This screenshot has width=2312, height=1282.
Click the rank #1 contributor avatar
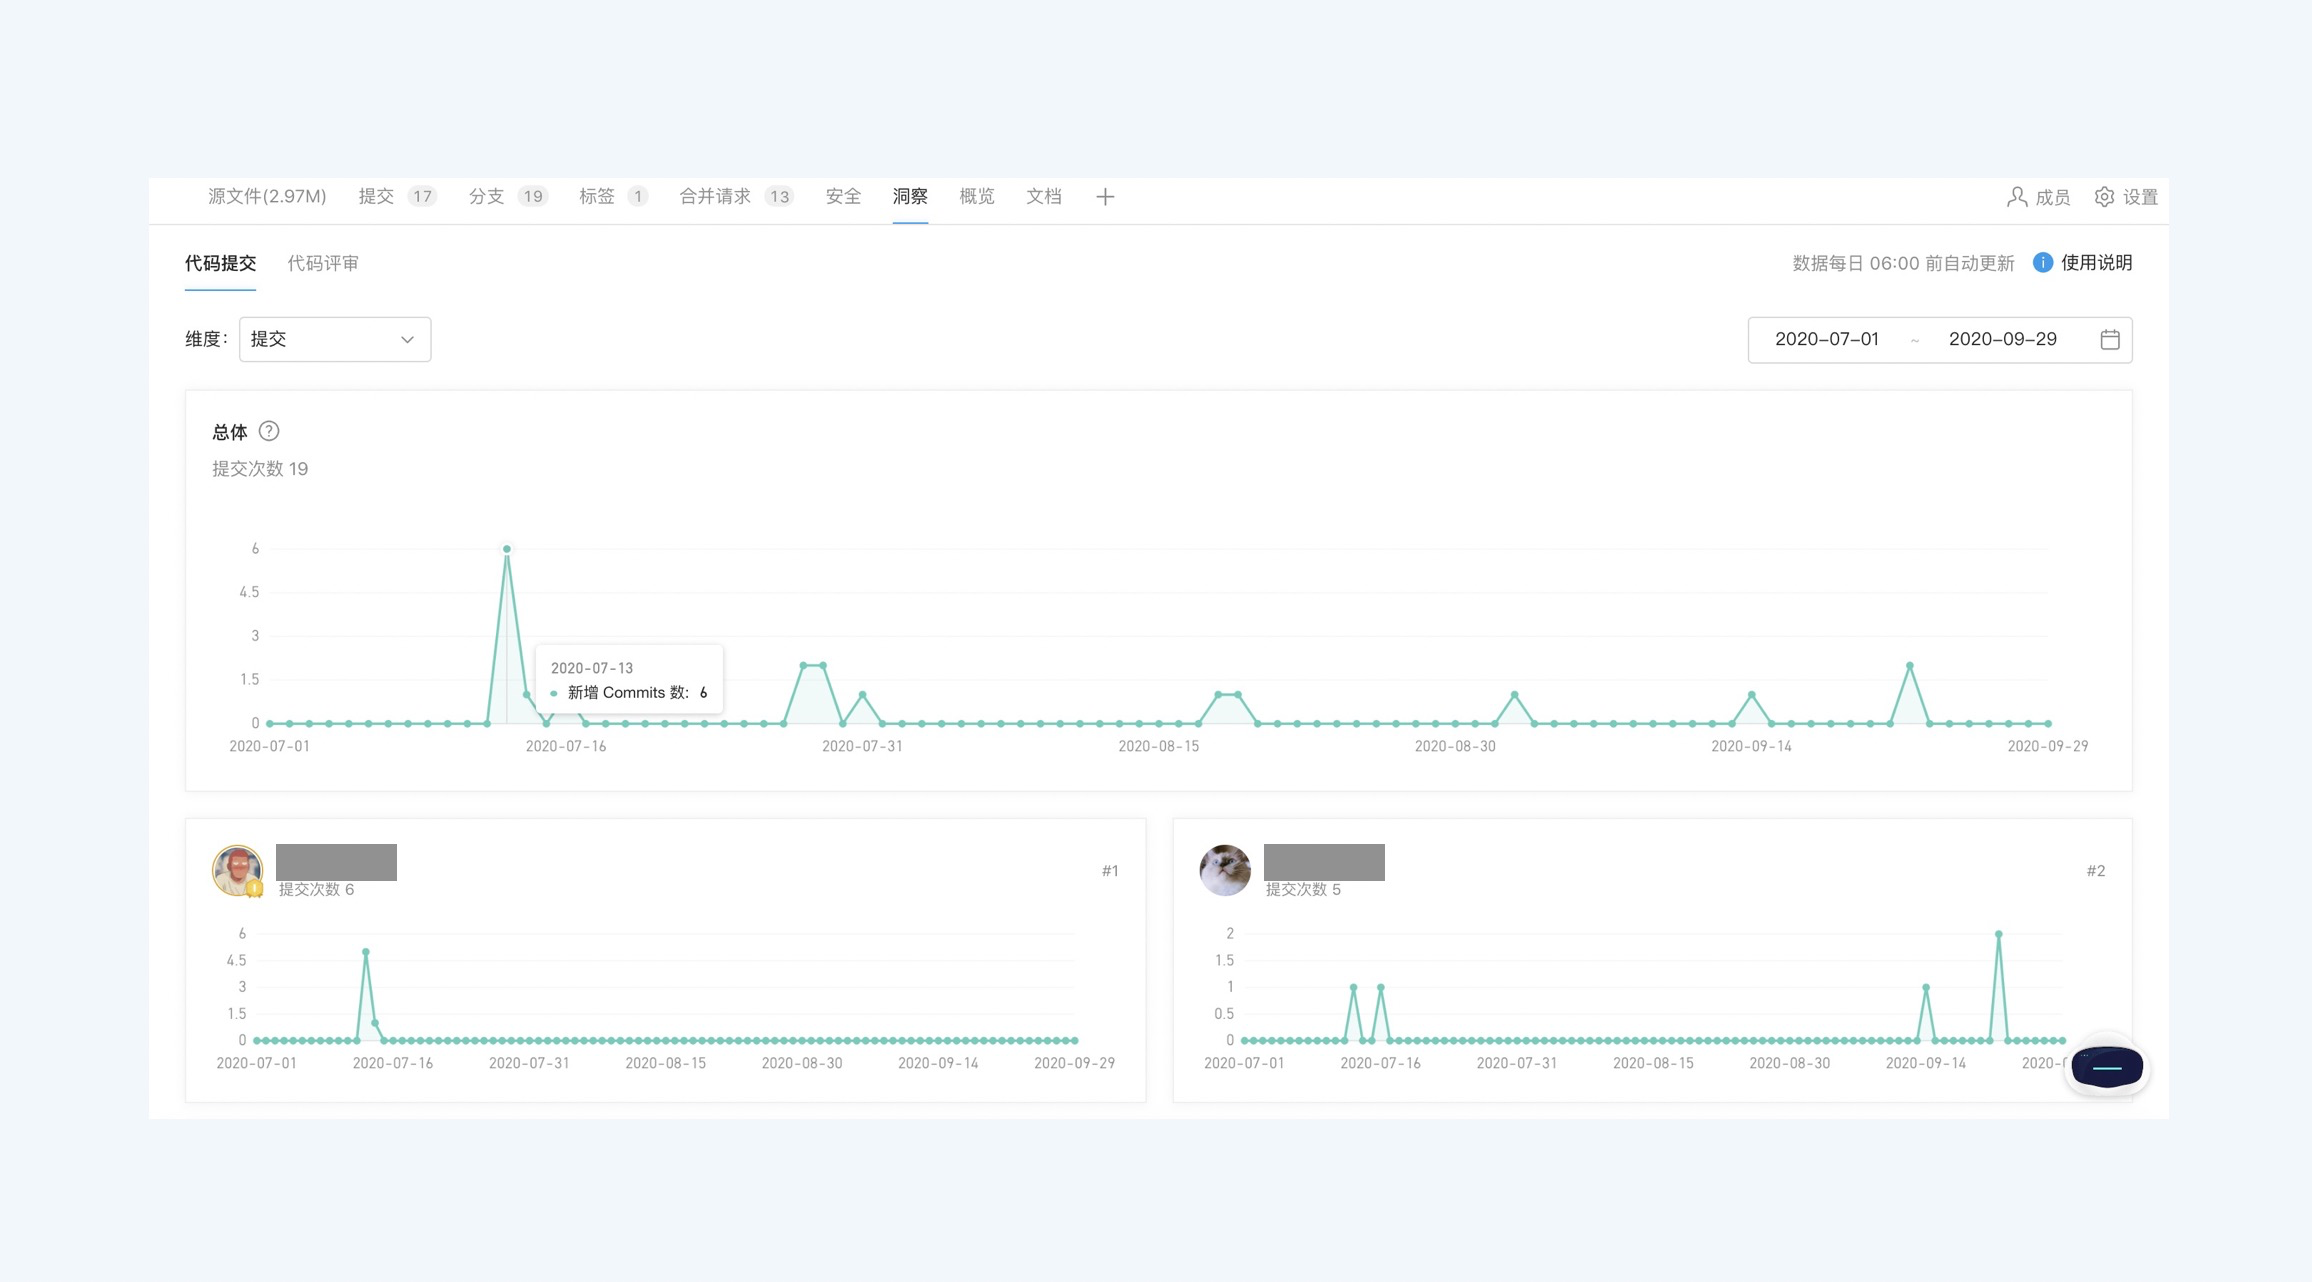click(x=237, y=870)
